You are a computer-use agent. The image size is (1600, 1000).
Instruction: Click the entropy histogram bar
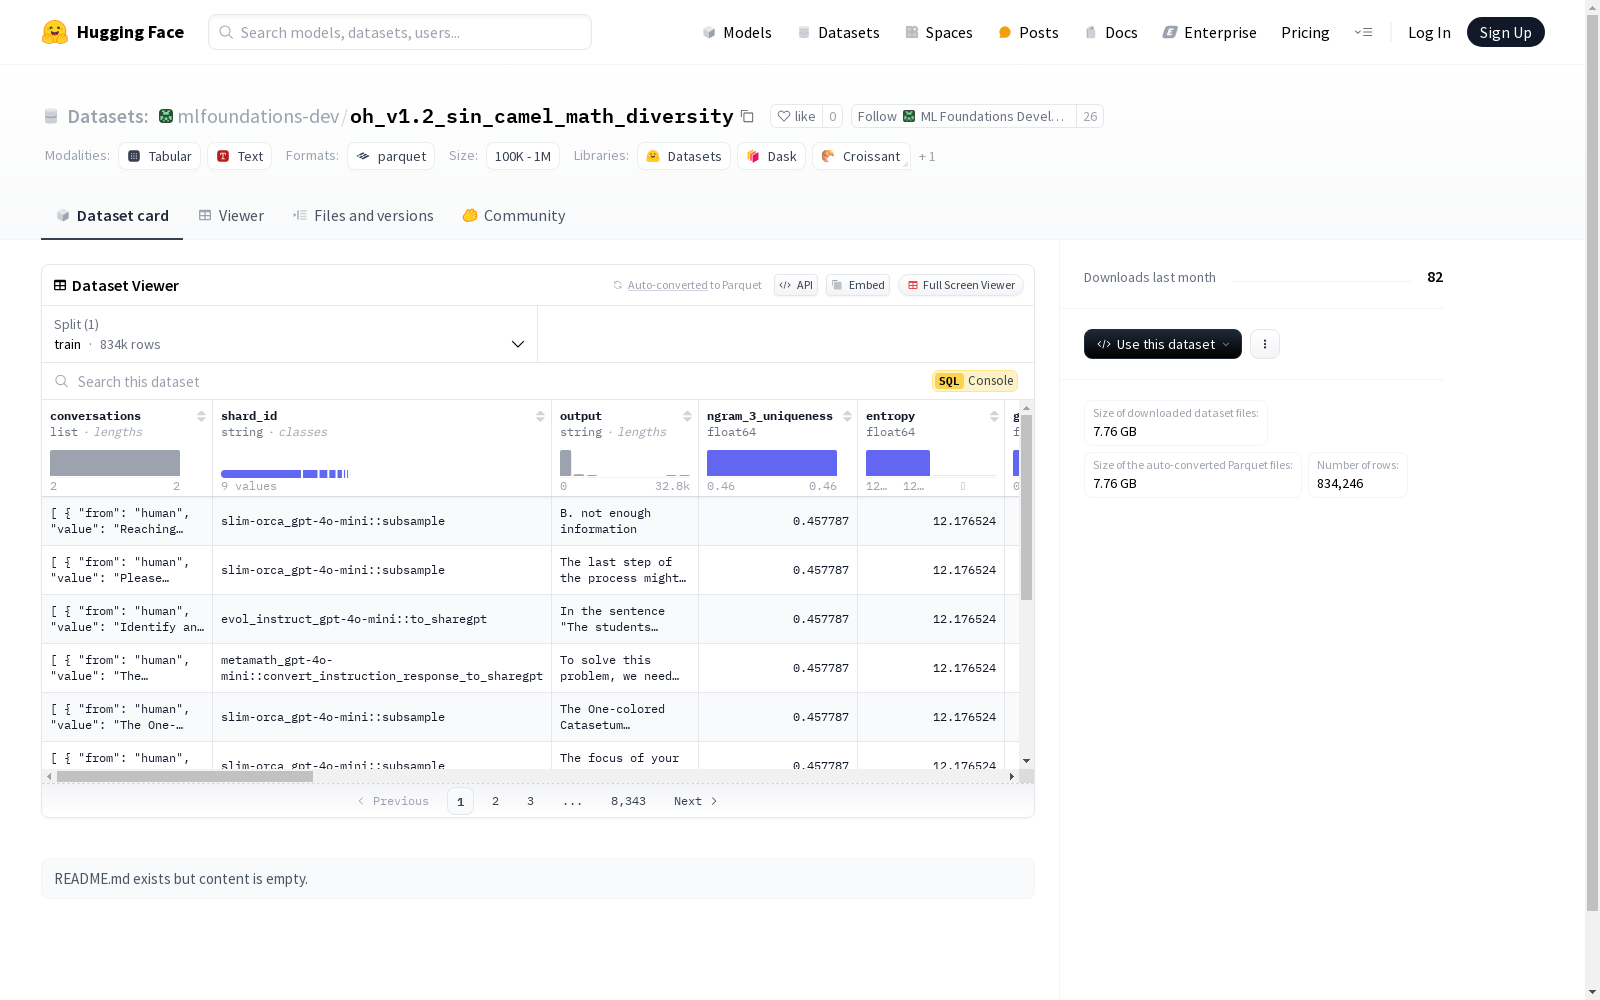(898, 463)
